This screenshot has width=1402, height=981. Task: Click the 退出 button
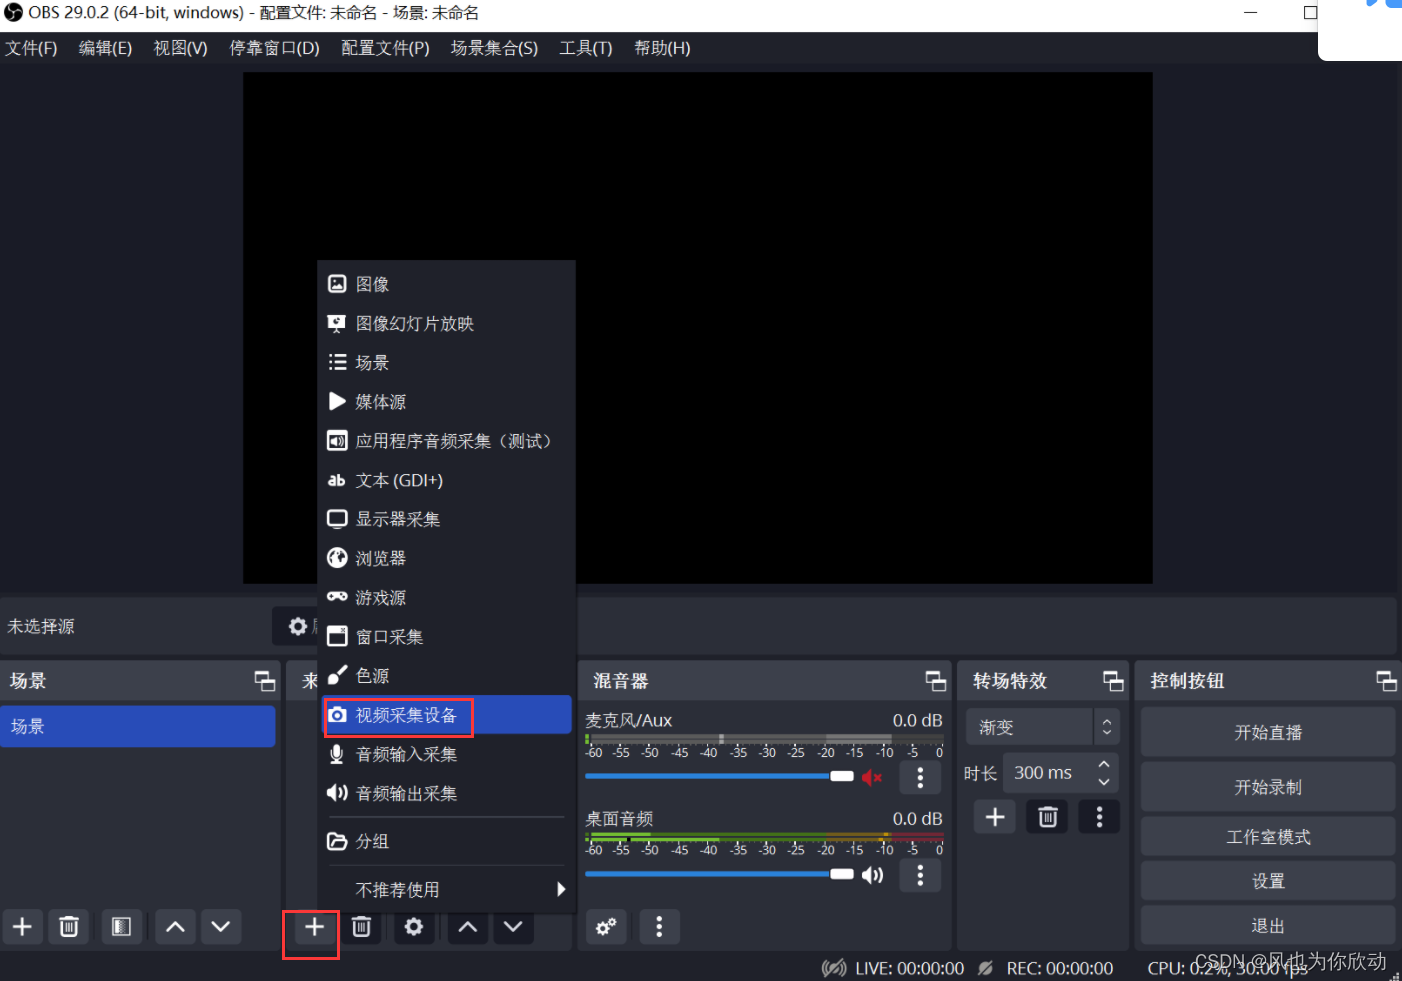(1268, 926)
